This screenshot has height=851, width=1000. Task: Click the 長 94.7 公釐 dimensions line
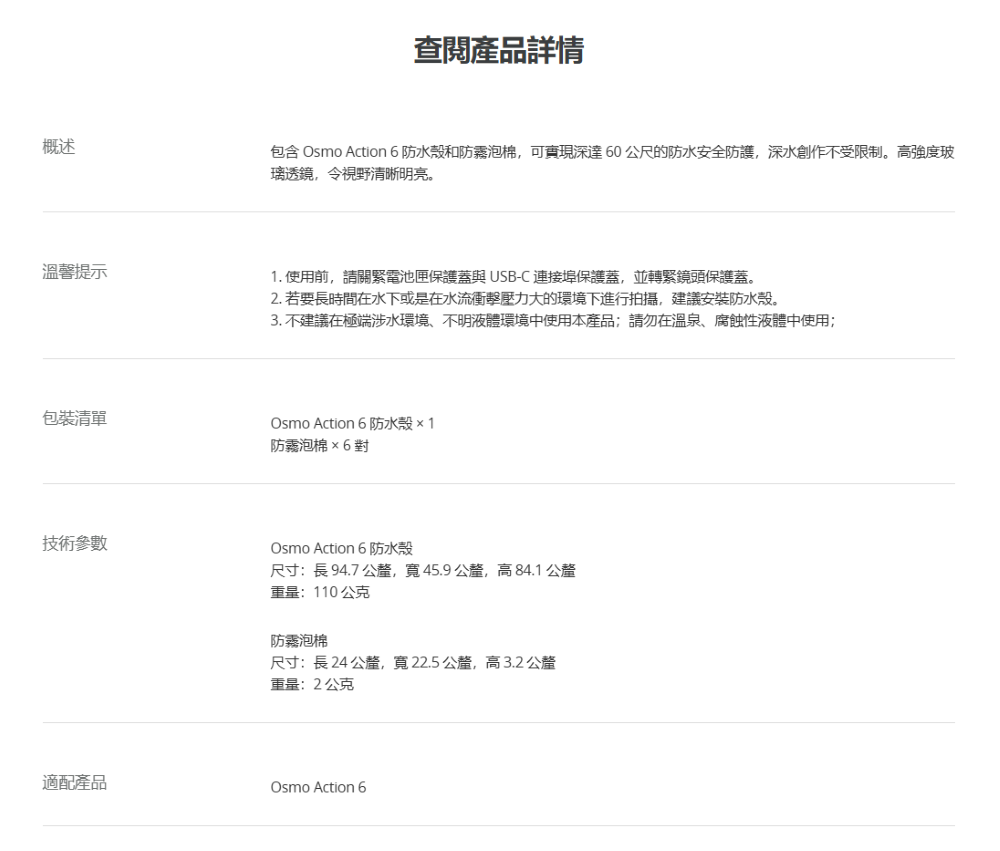(423, 570)
